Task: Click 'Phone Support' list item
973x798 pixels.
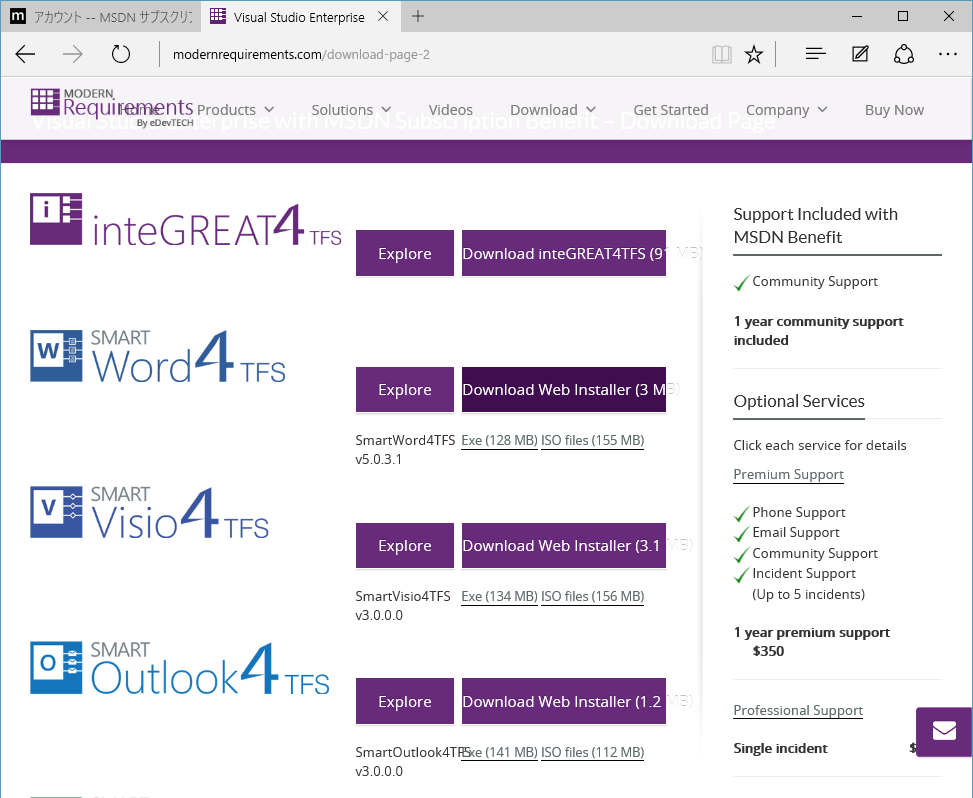Action: pyautogui.click(x=799, y=513)
